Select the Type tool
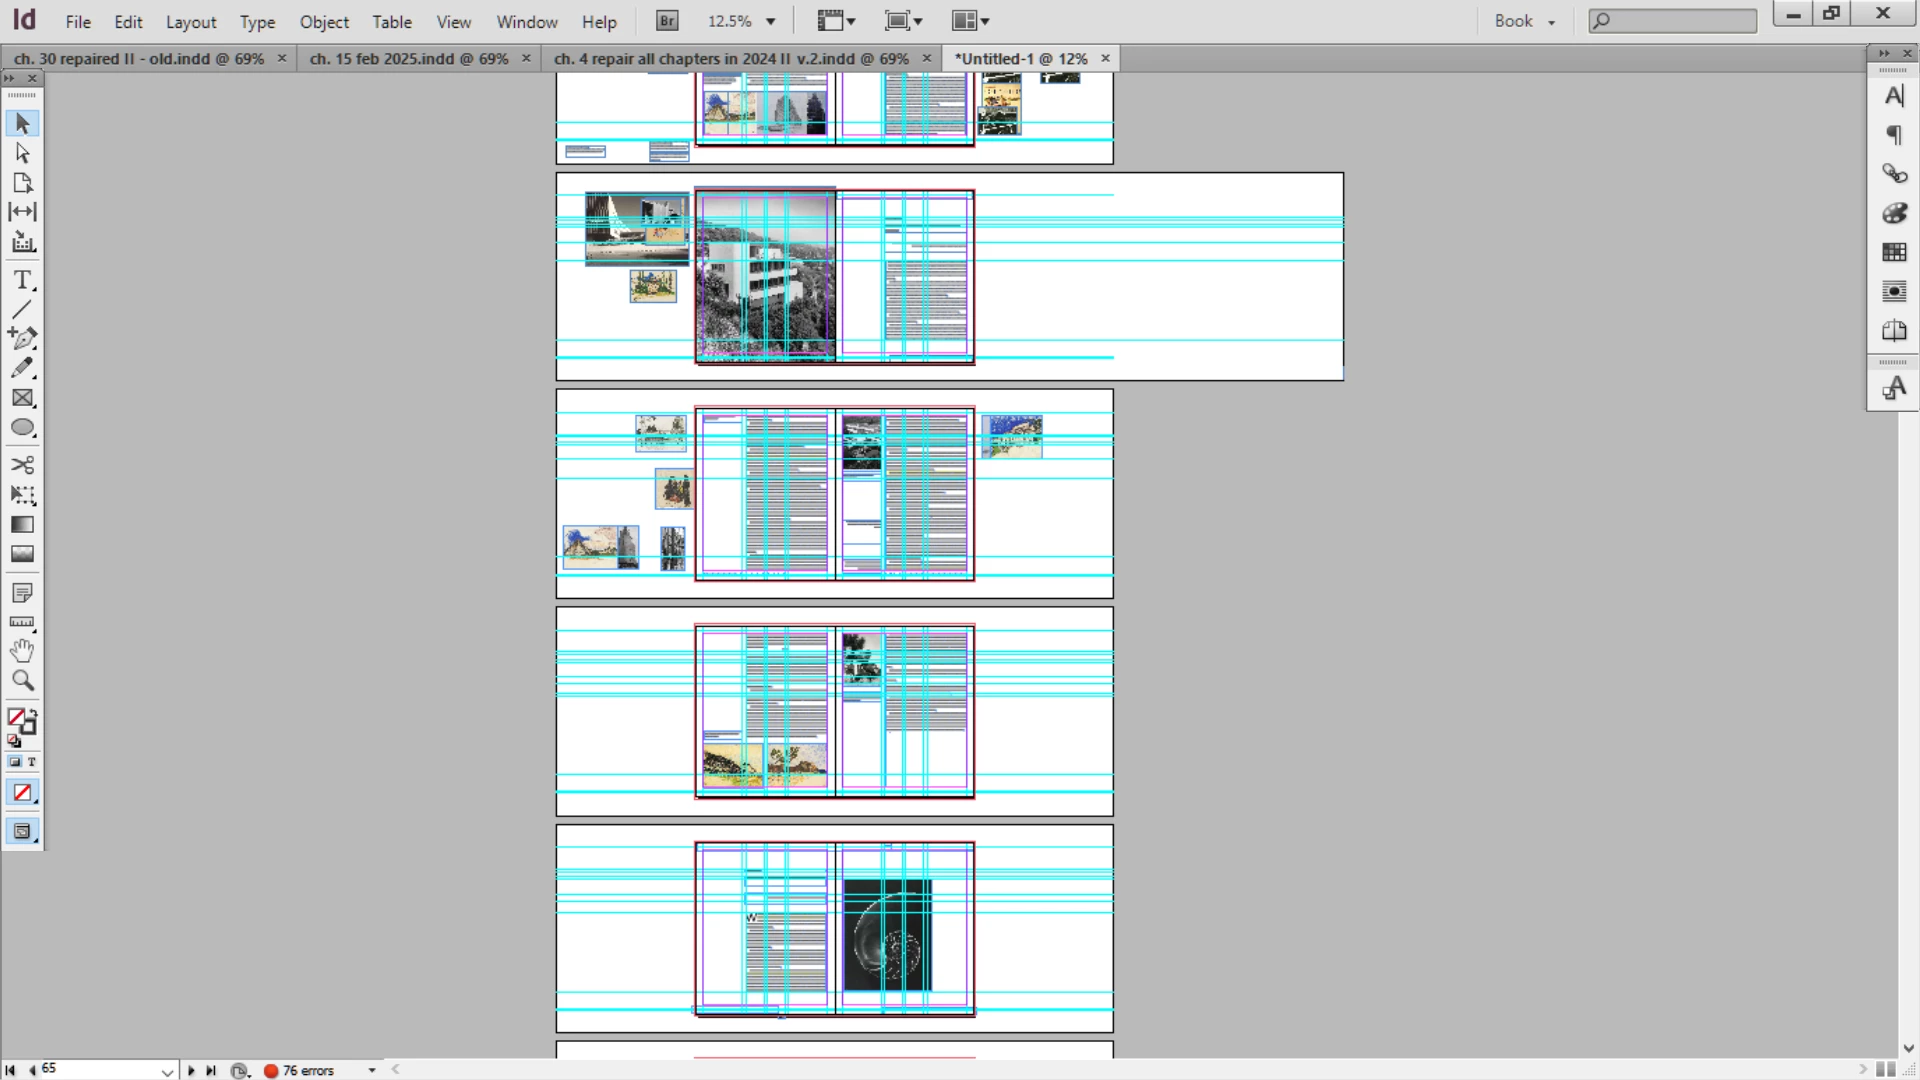Viewport: 1920px width, 1080px height. 22,281
